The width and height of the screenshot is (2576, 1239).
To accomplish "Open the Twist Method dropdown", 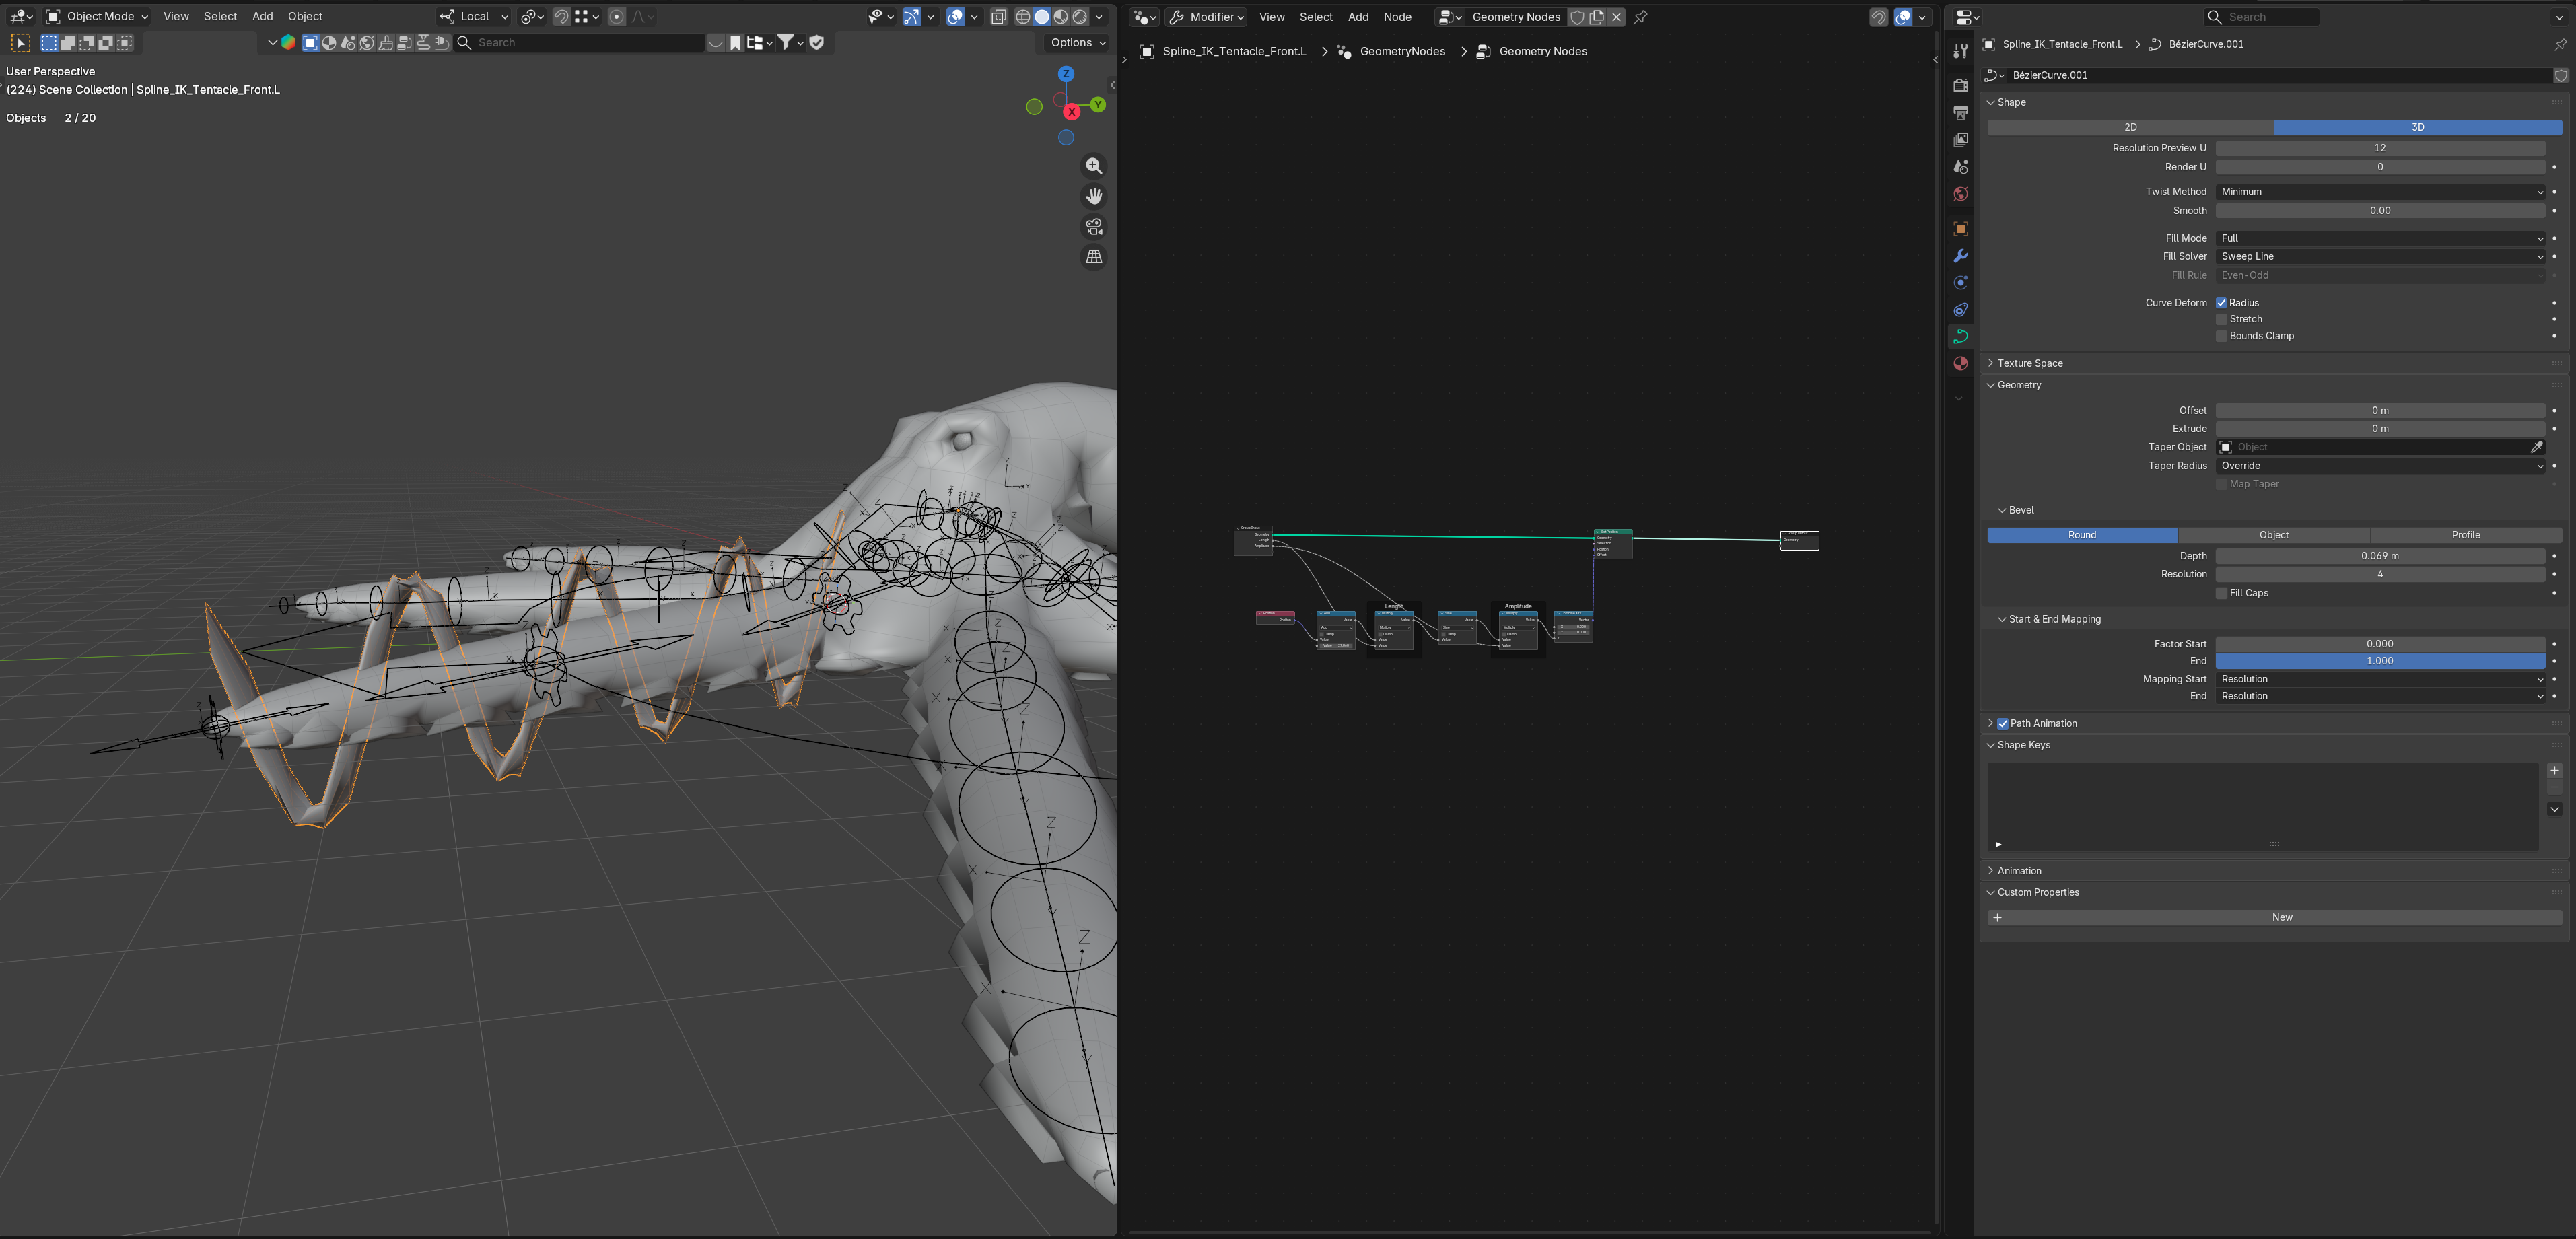I will tap(2380, 192).
